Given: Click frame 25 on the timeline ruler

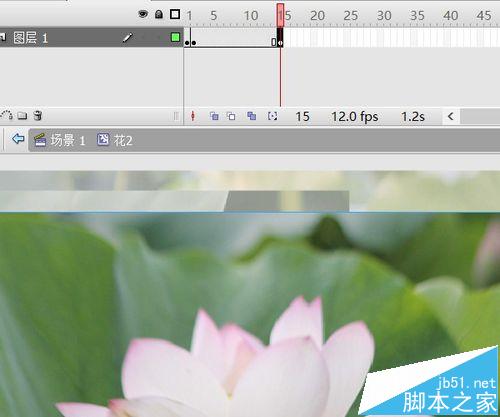Looking at the screenshot, I should click(350, 16).
